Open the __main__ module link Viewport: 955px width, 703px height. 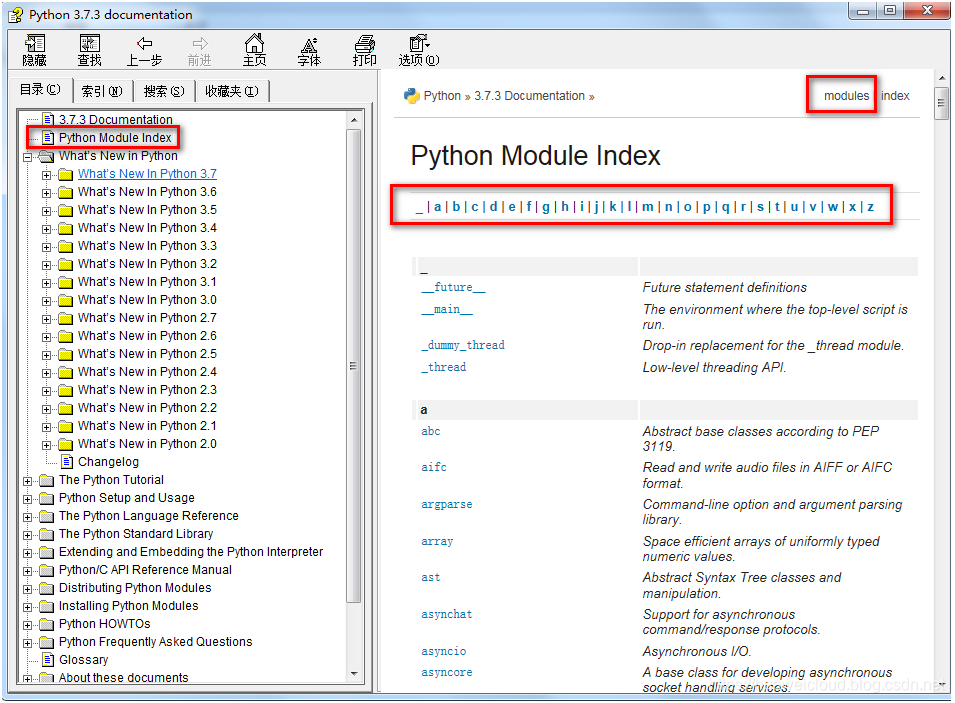point(446,309)
